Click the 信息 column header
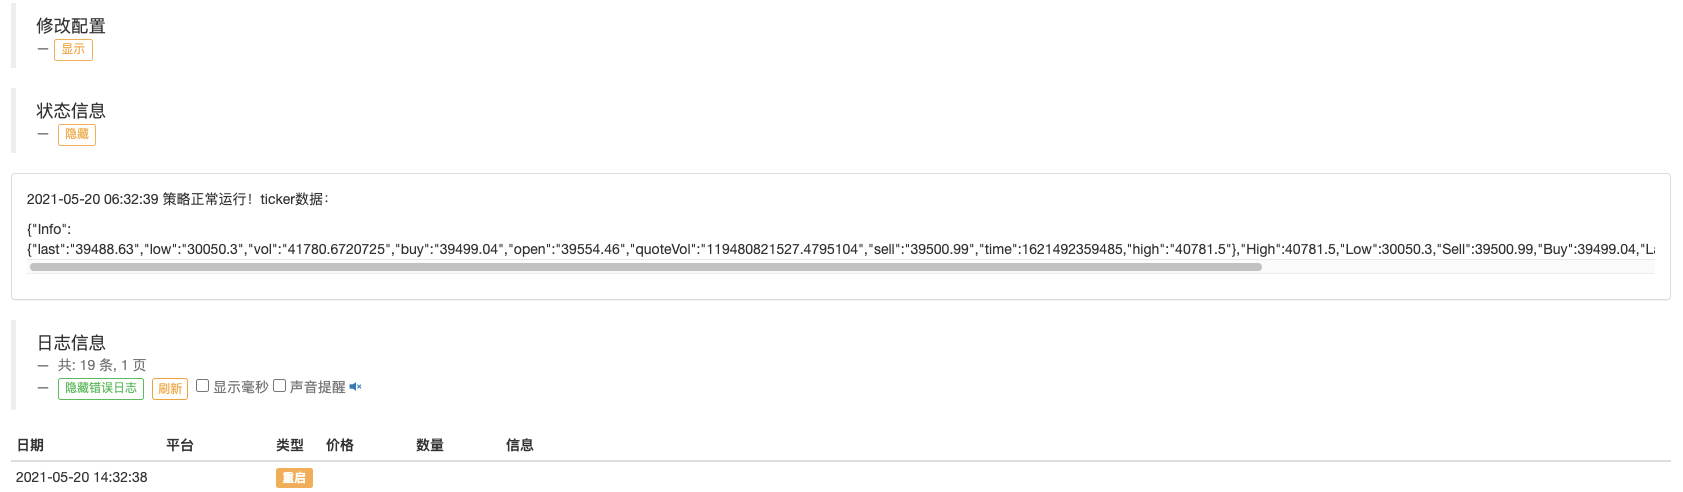The width and height of the screenshot is (1683, 492). pos(520,445)
